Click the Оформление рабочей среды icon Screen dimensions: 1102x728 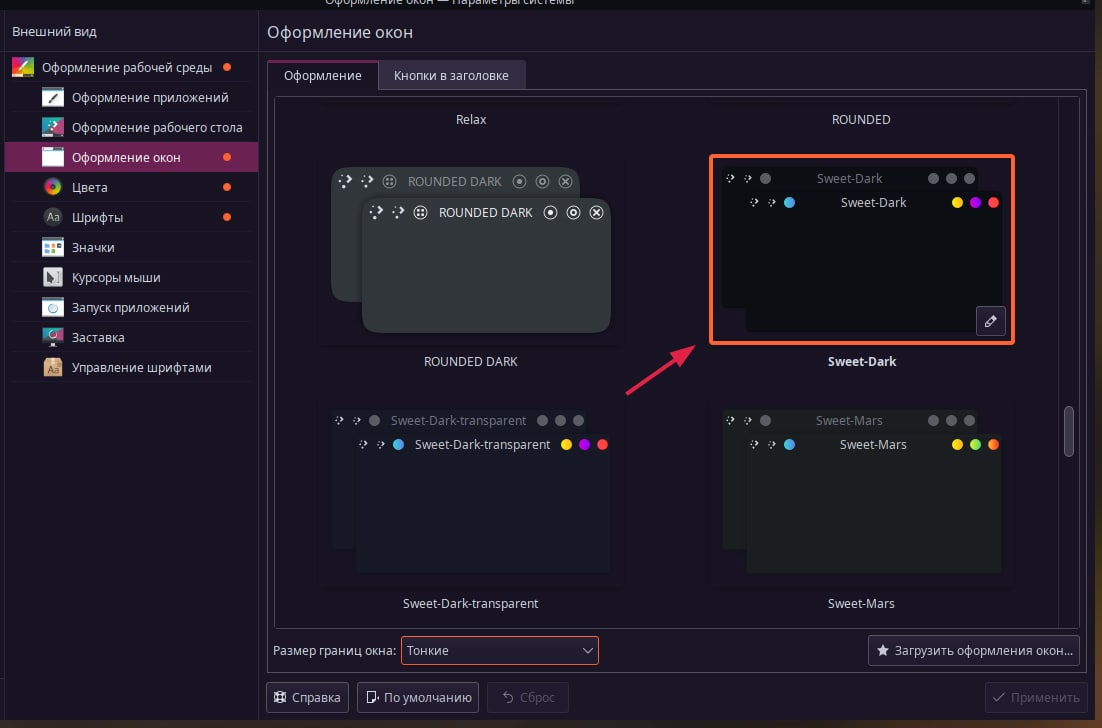click(x=22, y=67)
